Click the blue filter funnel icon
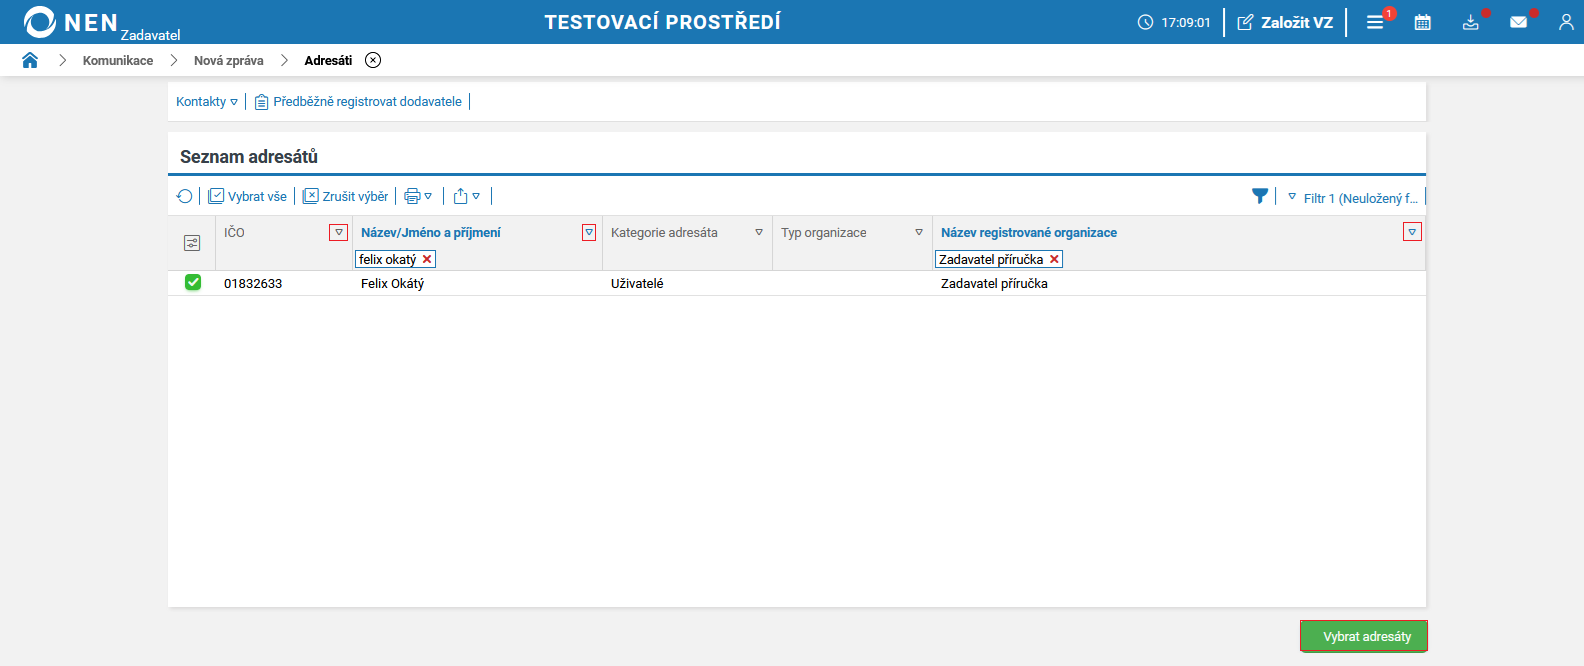 1260,196
